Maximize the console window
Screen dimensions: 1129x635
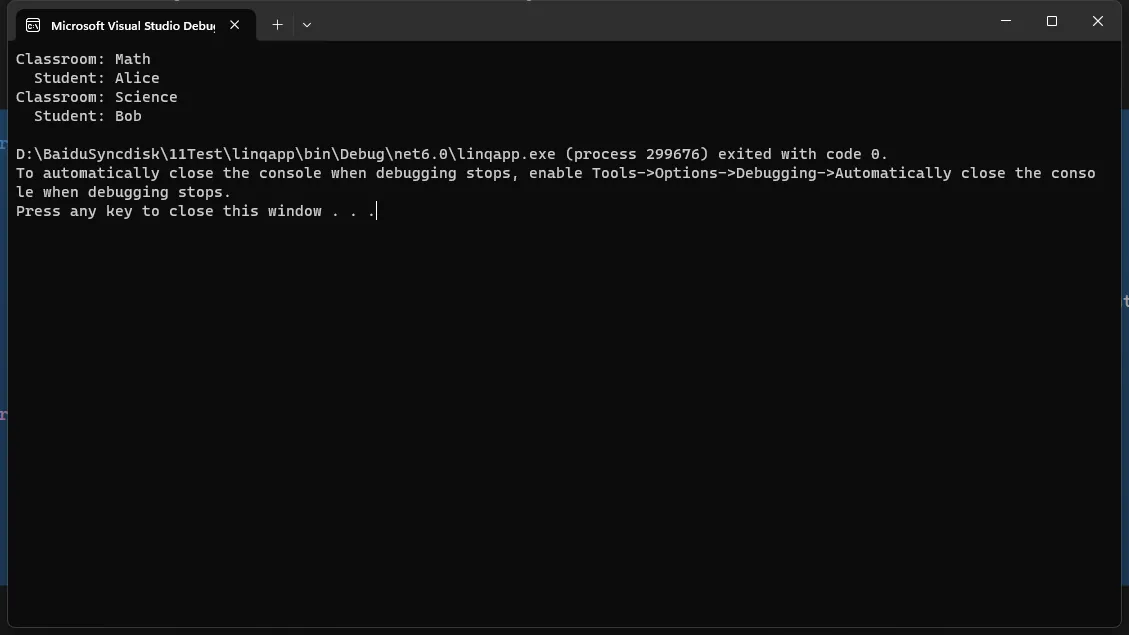coord(1052,21)
